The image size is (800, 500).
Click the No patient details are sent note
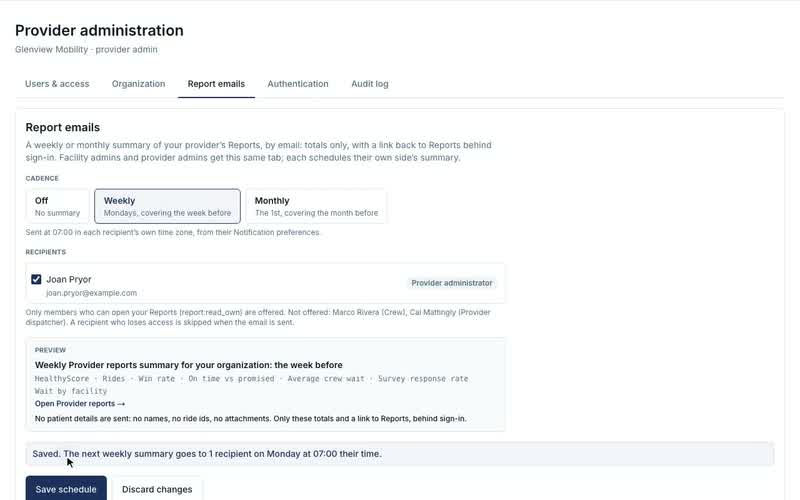pos(251,418)
